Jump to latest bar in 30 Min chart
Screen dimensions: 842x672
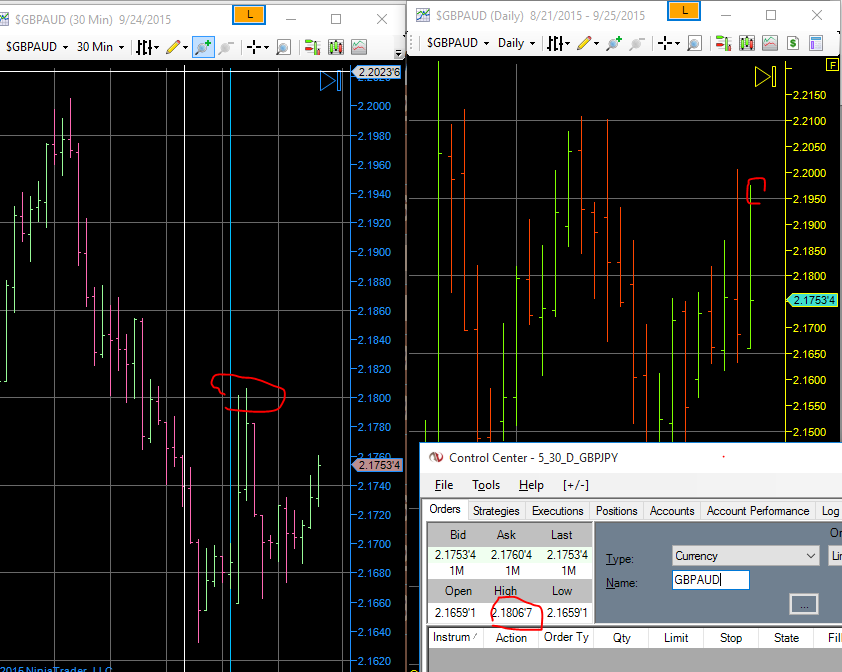pyautogui.click(x=331, y=81)
